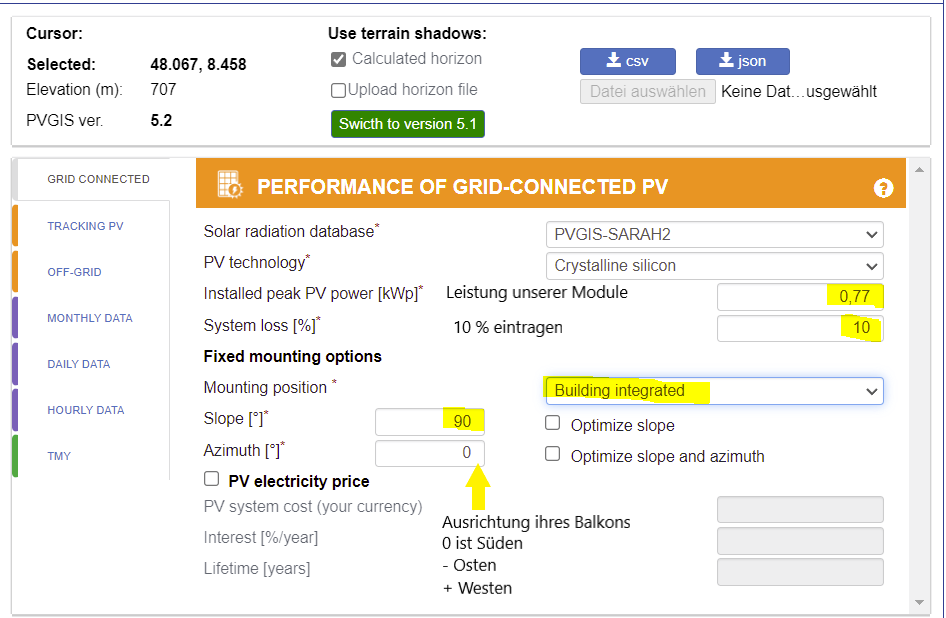Click the Azimuth input field

[430, 453]
